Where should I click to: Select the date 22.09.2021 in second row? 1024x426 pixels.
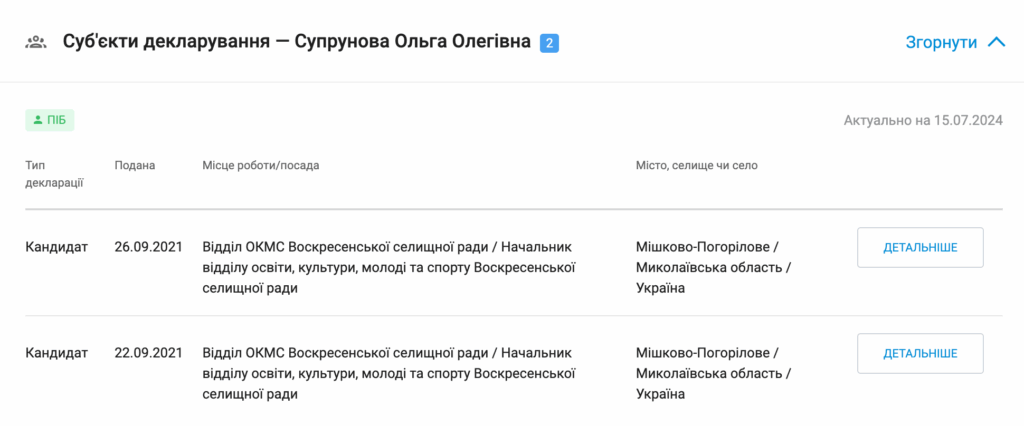pyautogui.click(x=148, y=352)
